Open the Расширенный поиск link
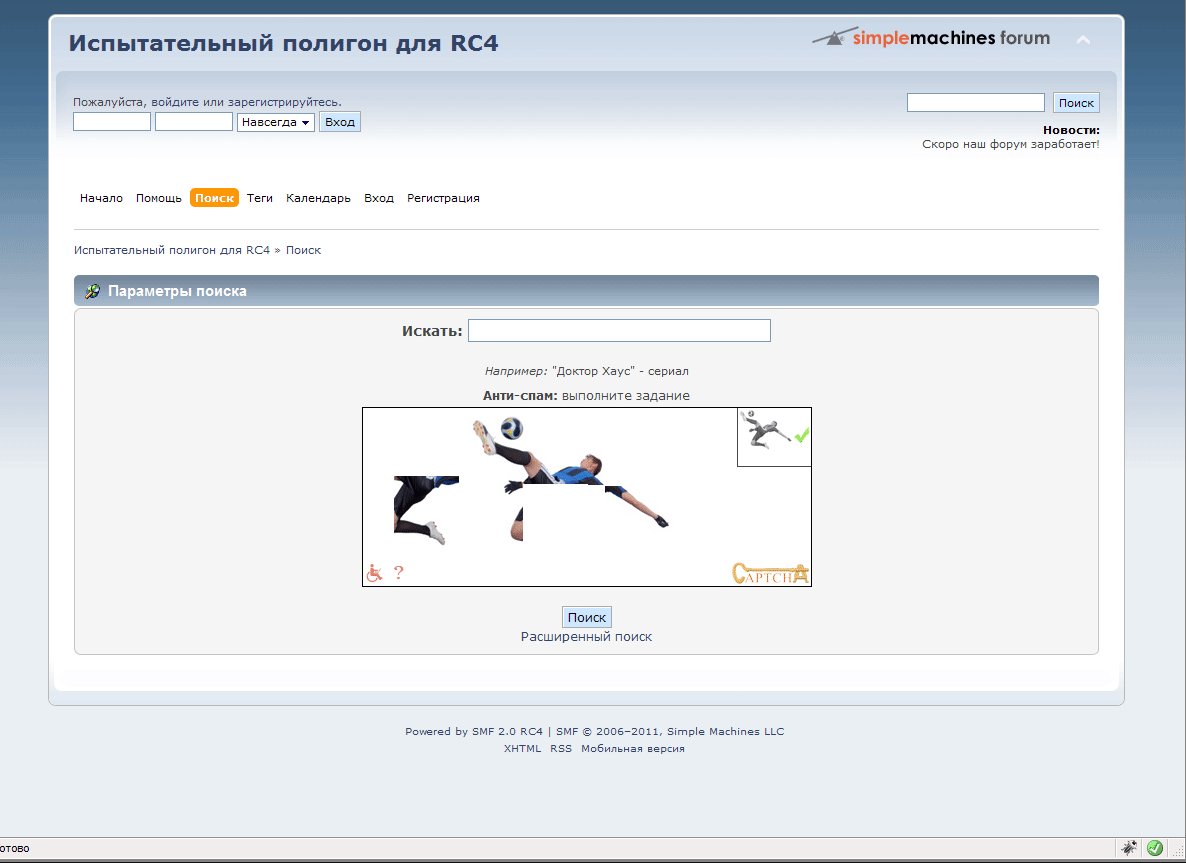Screen dimensions: 1186x863 (586, 637)
